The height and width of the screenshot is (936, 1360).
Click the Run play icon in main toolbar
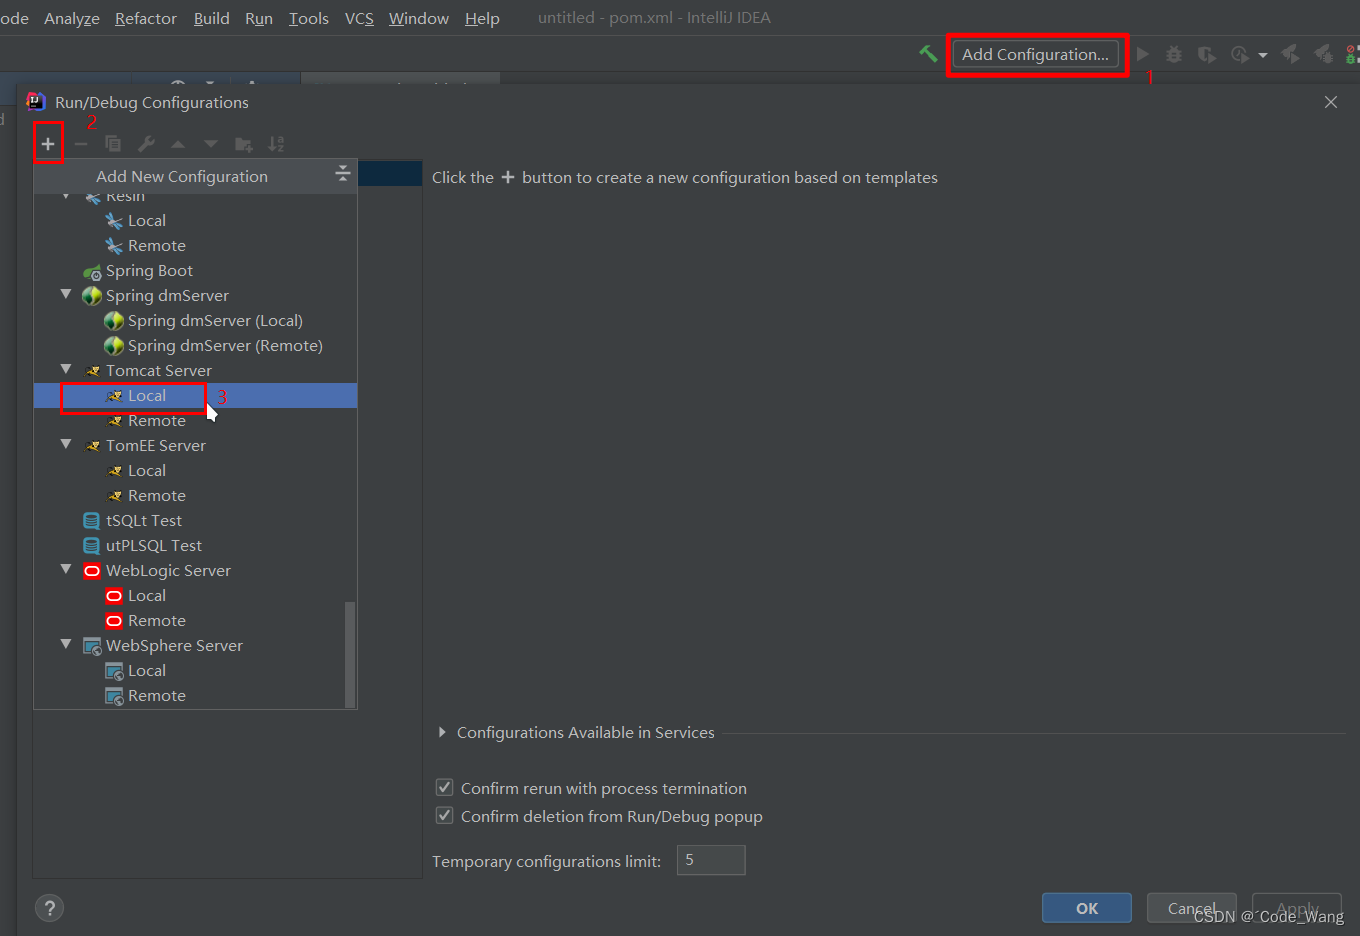[x=1143, y=54]
